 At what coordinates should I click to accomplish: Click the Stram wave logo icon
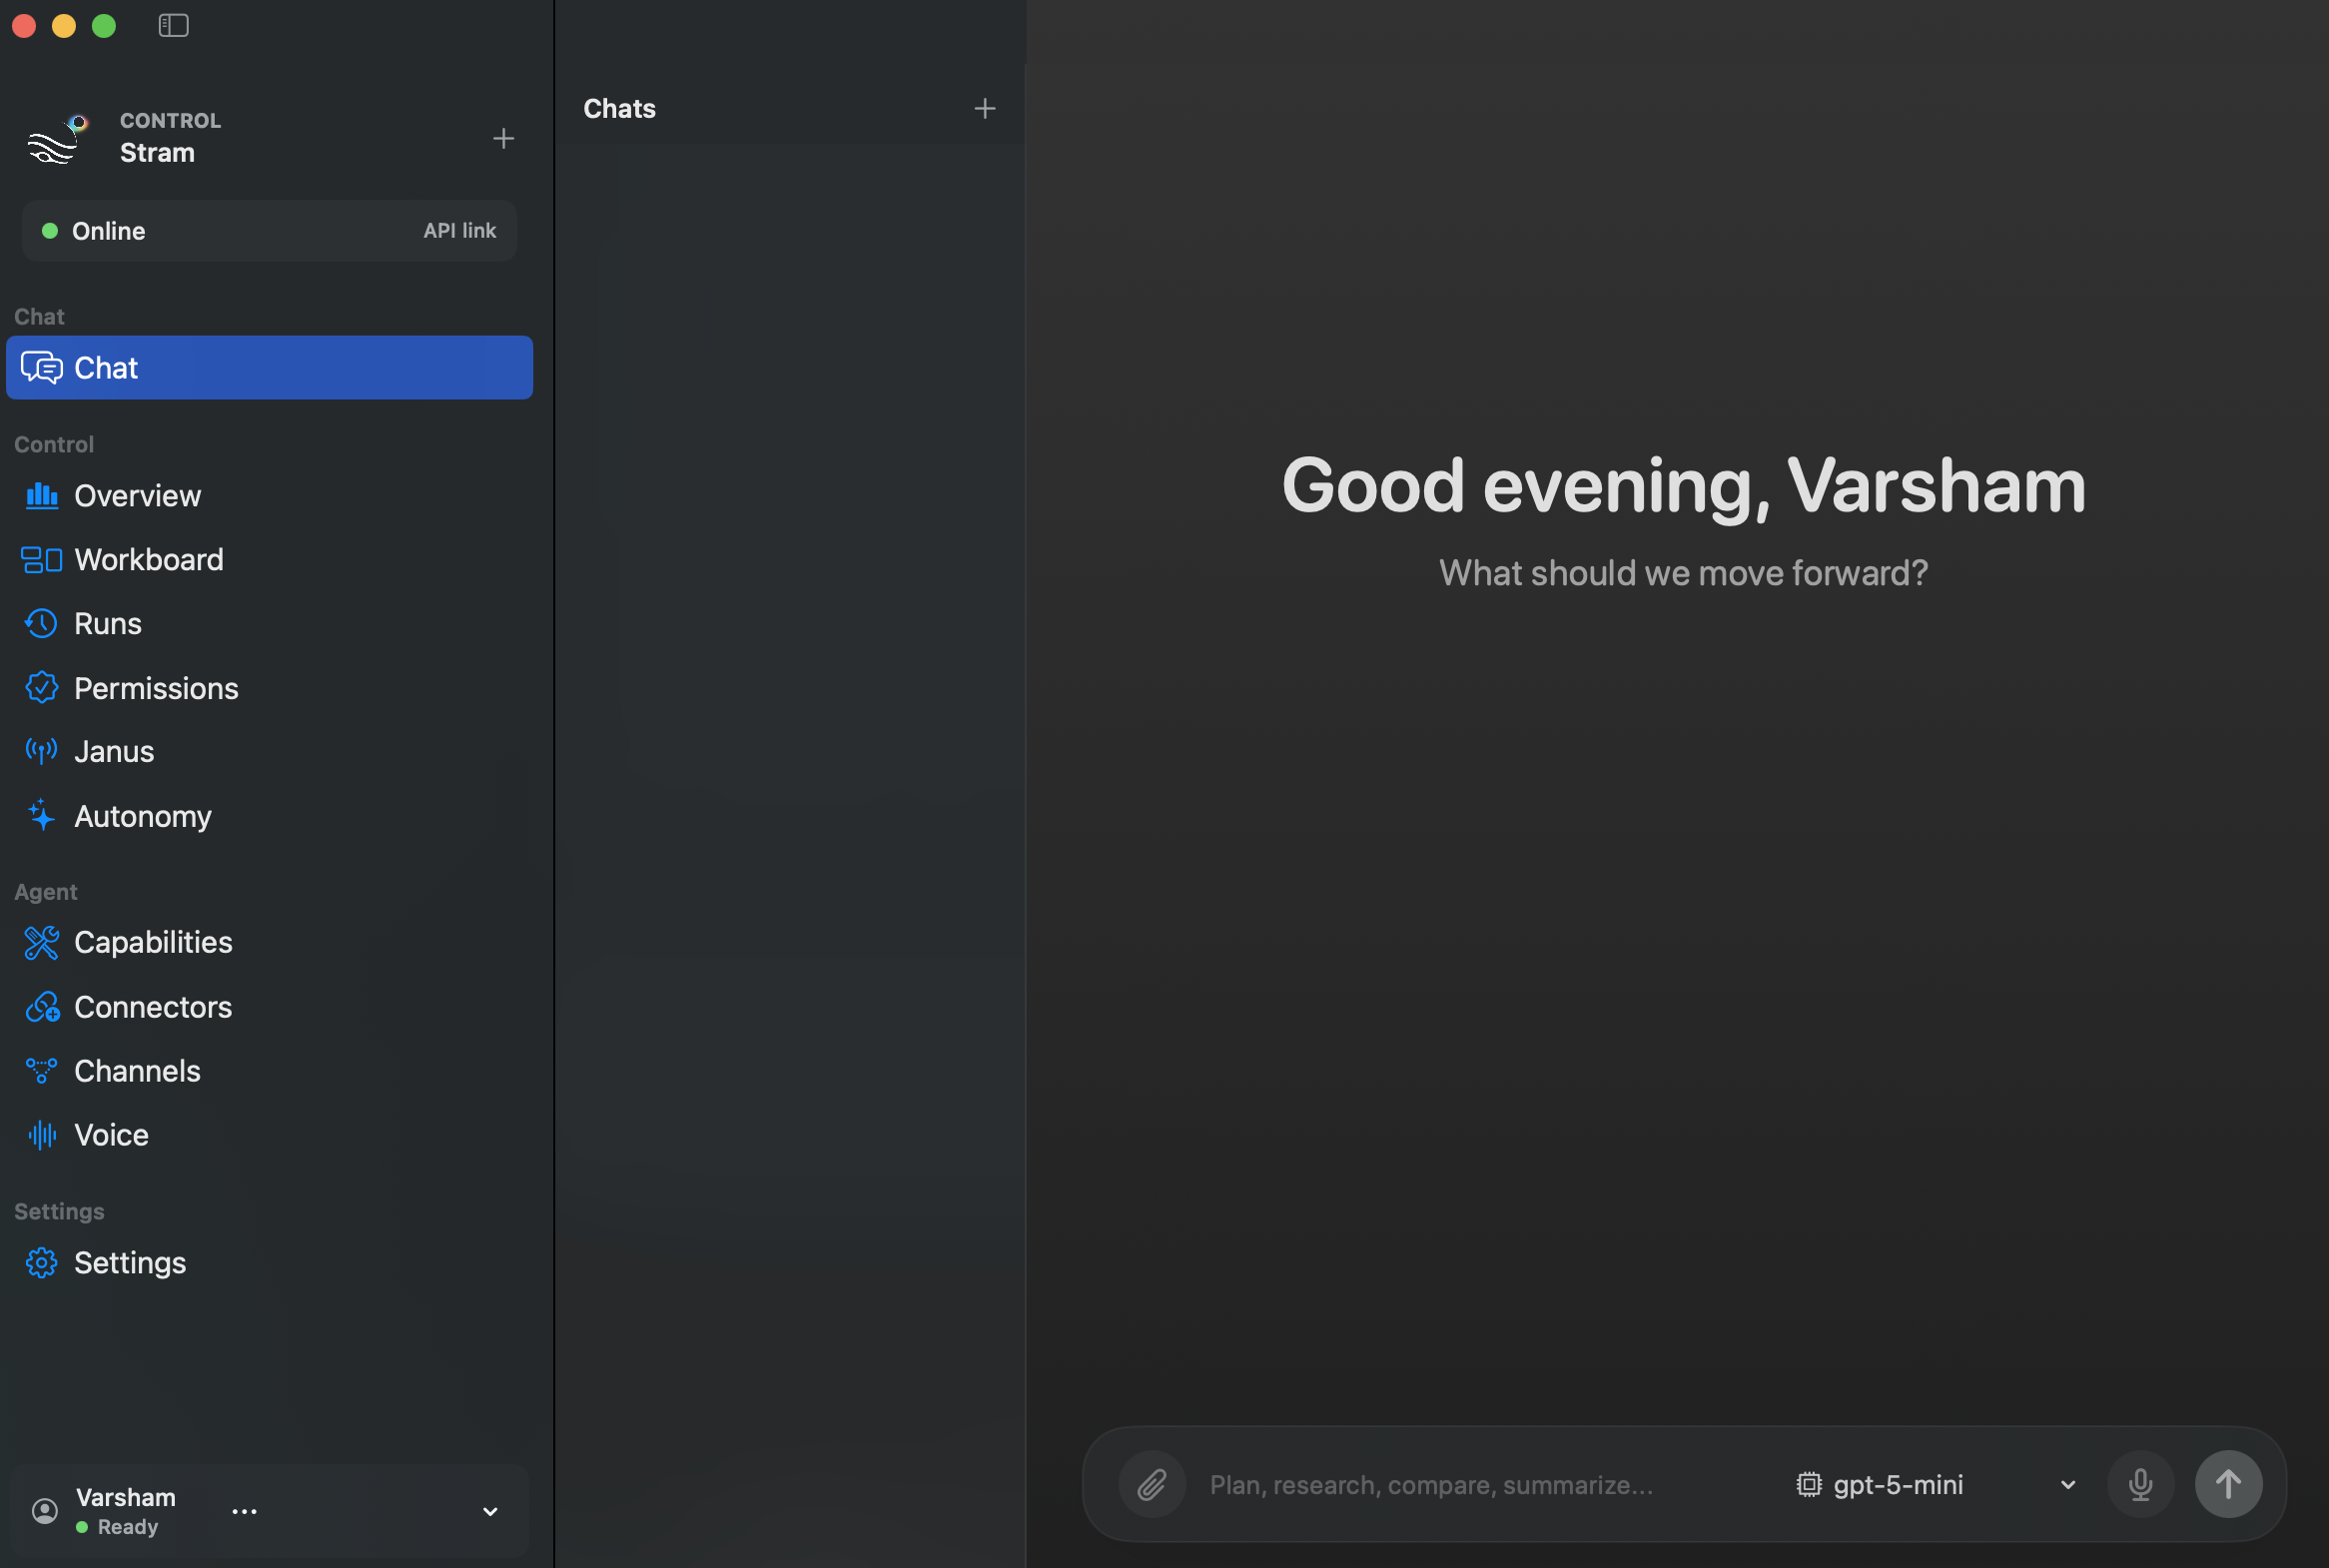(x=56, y=139)
